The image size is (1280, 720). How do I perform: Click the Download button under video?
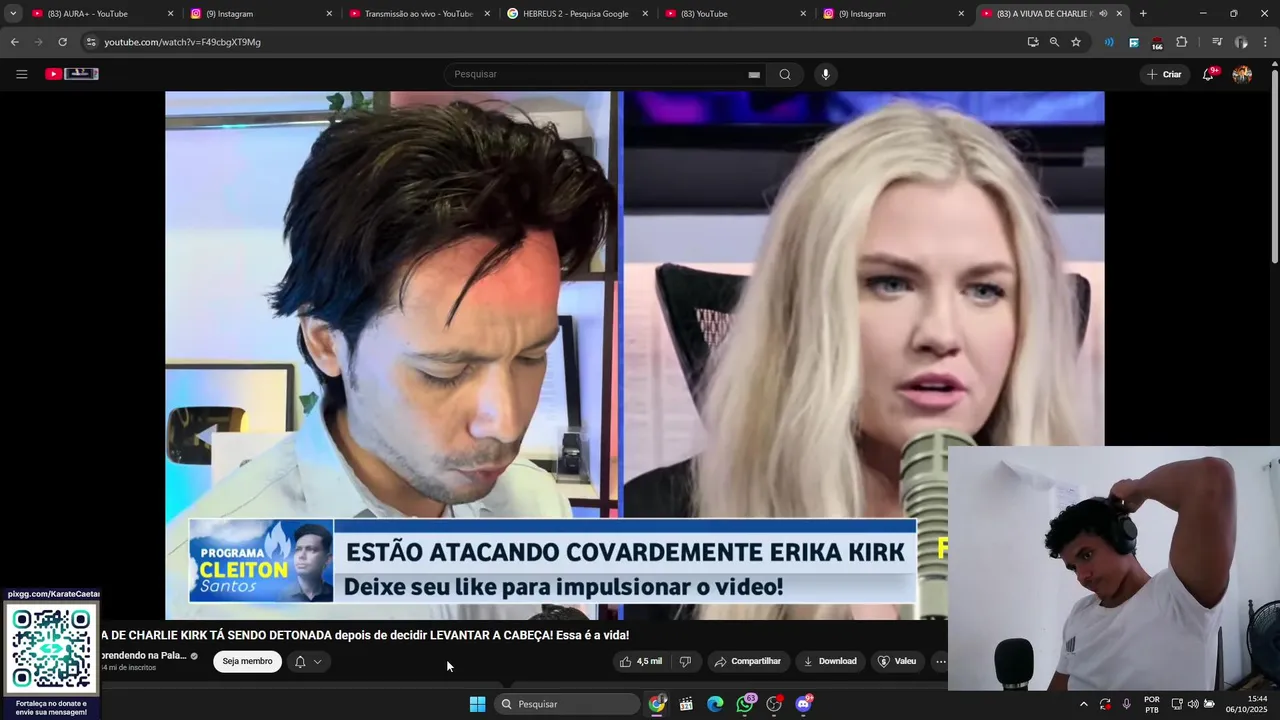(829, 661)
